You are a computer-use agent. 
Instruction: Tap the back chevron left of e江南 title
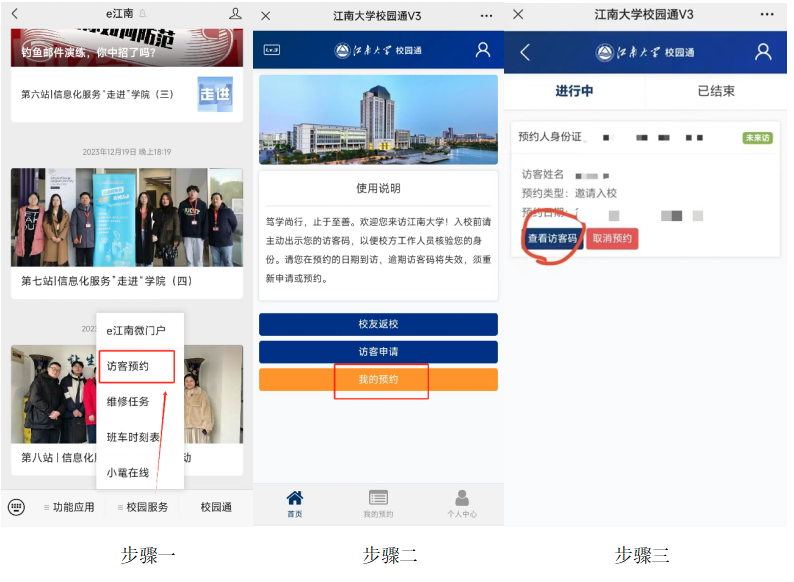(x=14, y=14)
